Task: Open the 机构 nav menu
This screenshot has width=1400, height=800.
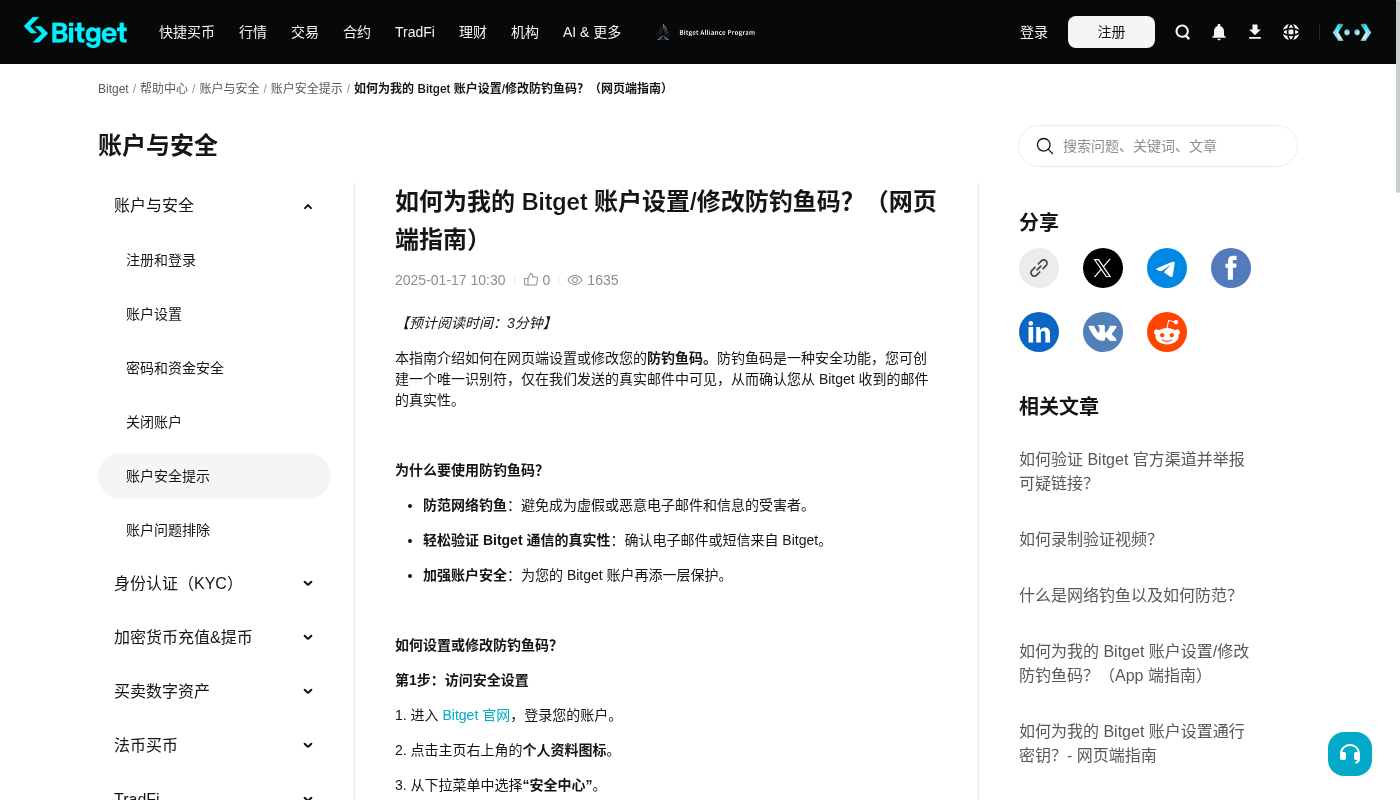Action: [525, 32]
